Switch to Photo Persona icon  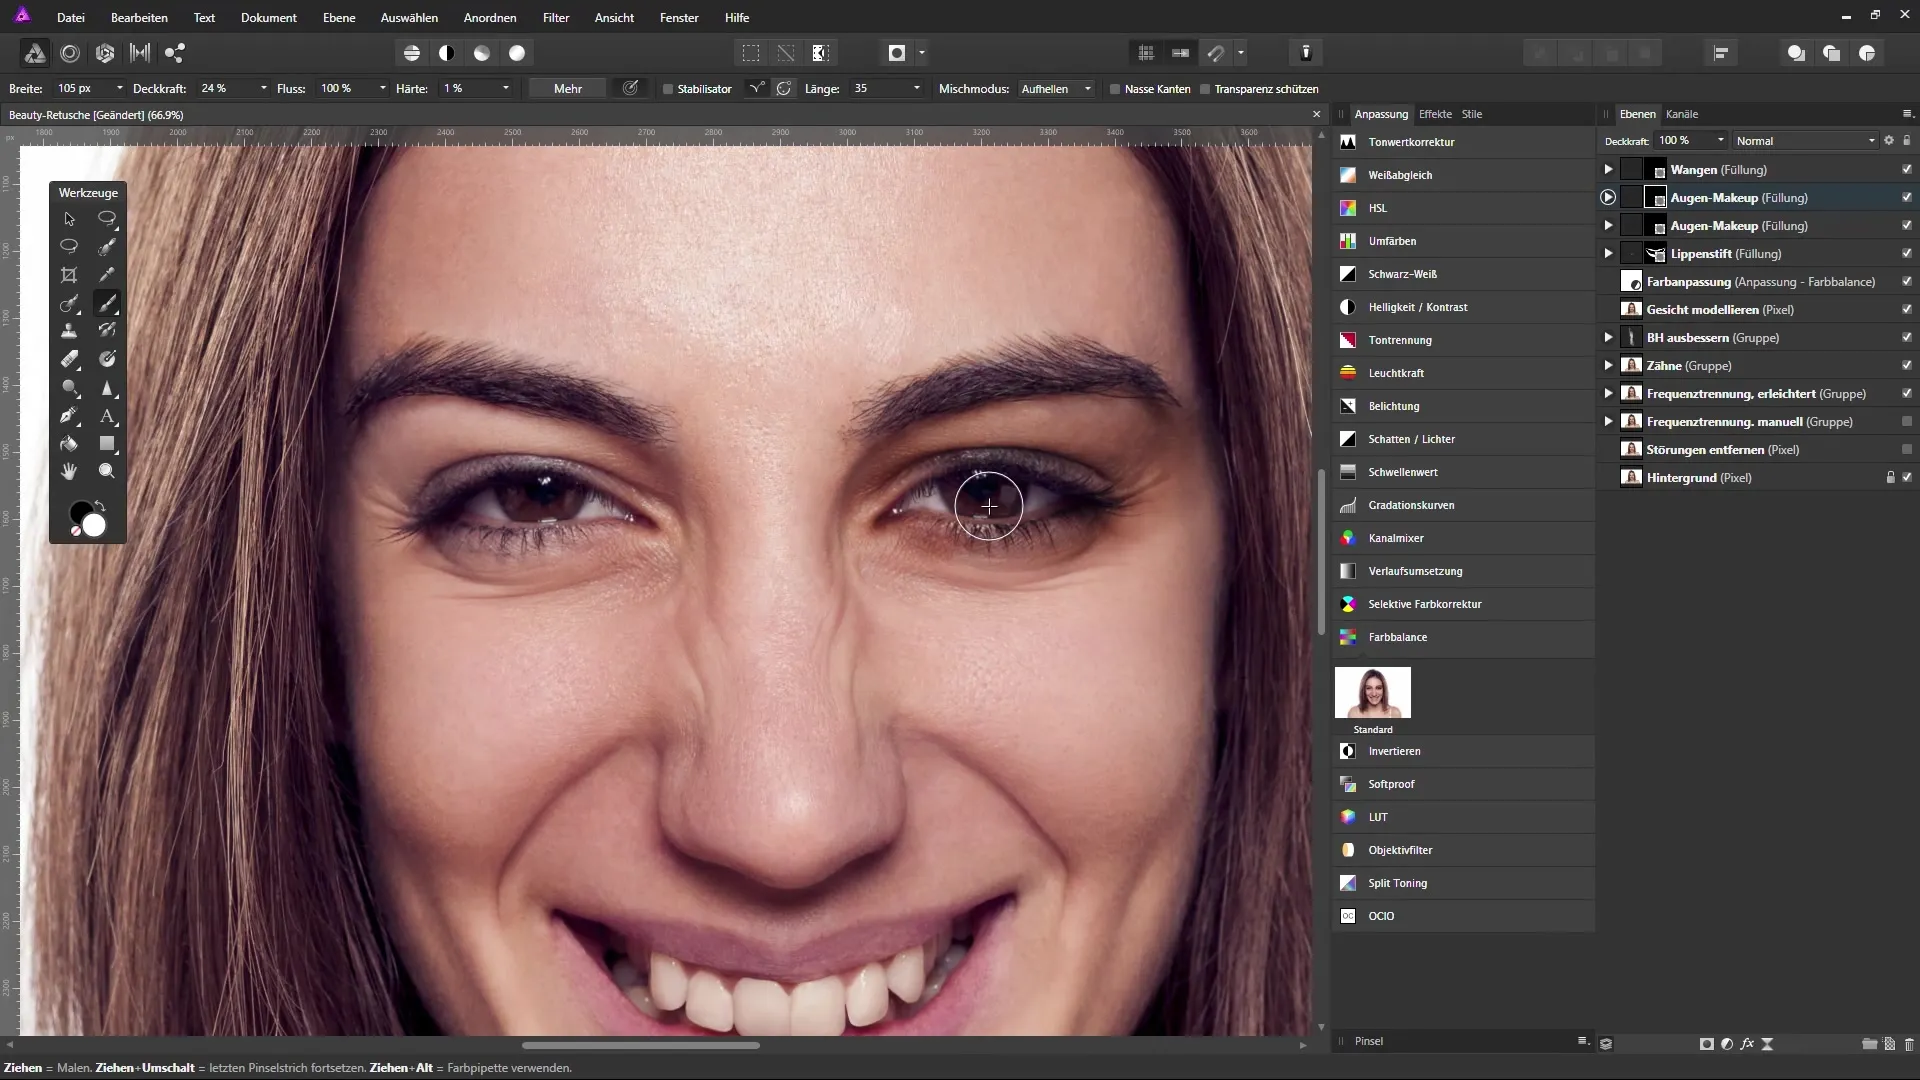[34, 53]
